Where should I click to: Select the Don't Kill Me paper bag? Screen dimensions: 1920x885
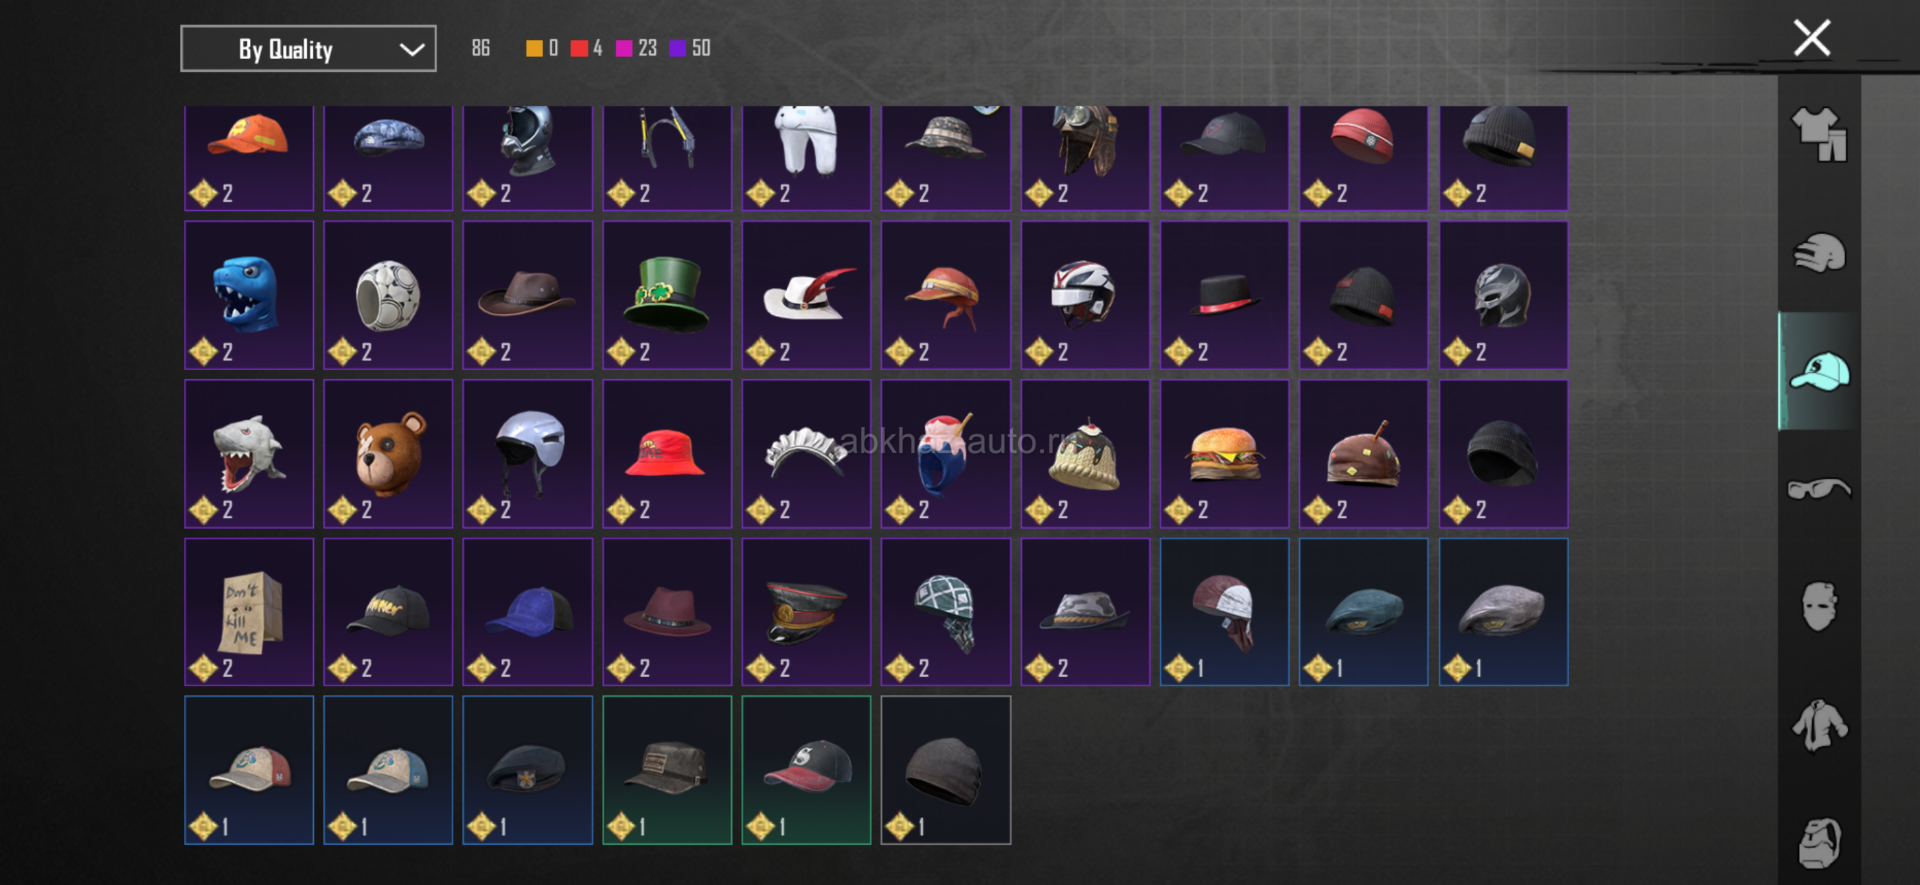coord(249,612)
